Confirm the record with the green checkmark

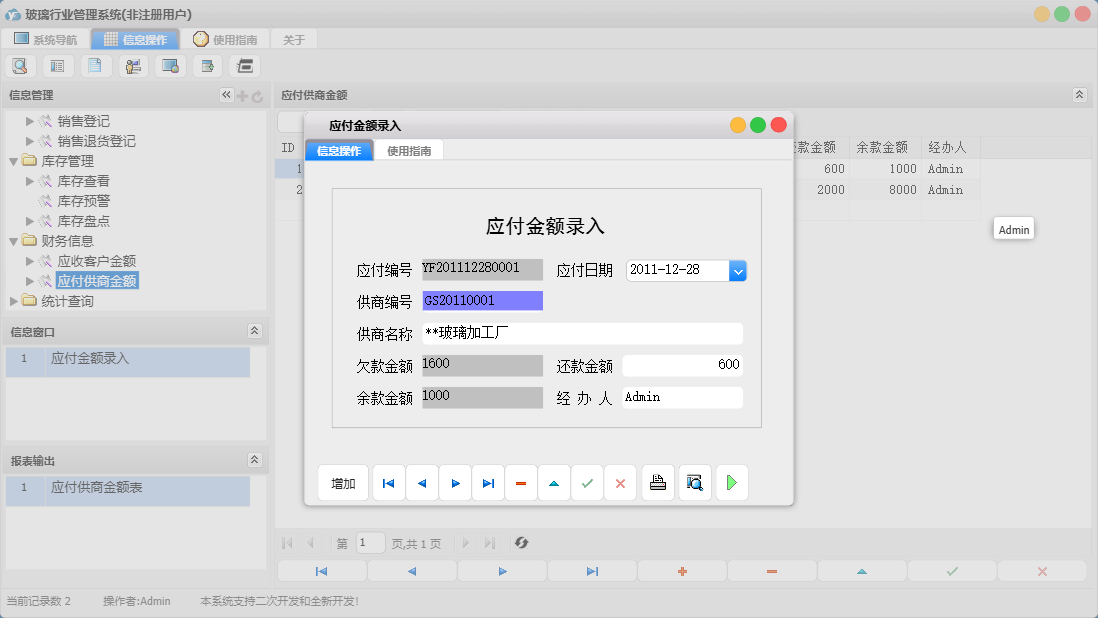[587, 482]
